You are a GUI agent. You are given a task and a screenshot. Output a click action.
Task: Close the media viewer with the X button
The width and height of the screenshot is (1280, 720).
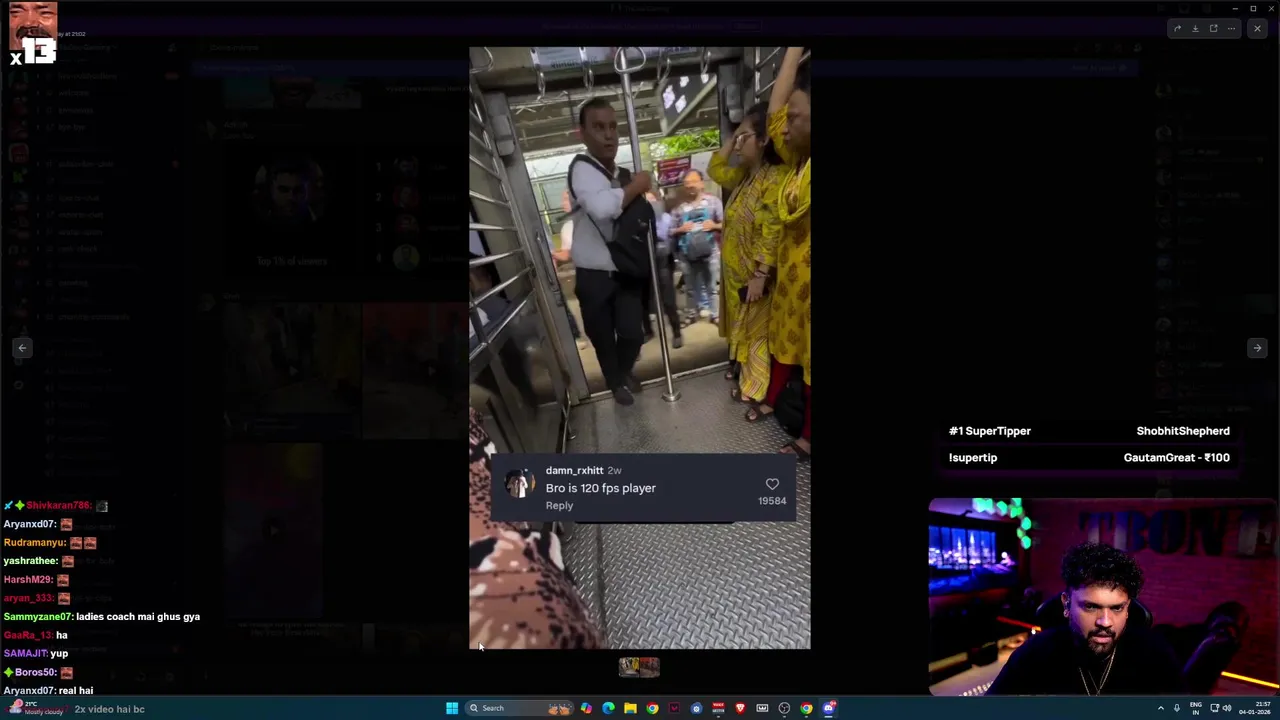pos(1257,29)
